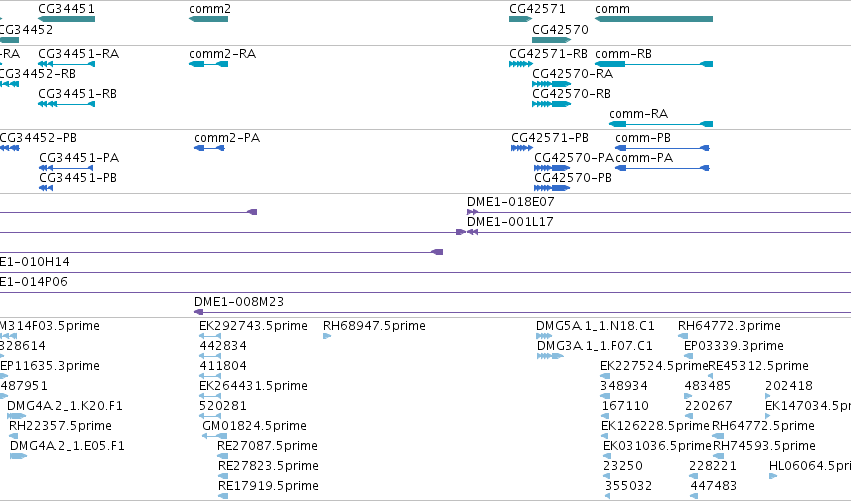Click the EP11635.3prime EST label

point(50,366)
